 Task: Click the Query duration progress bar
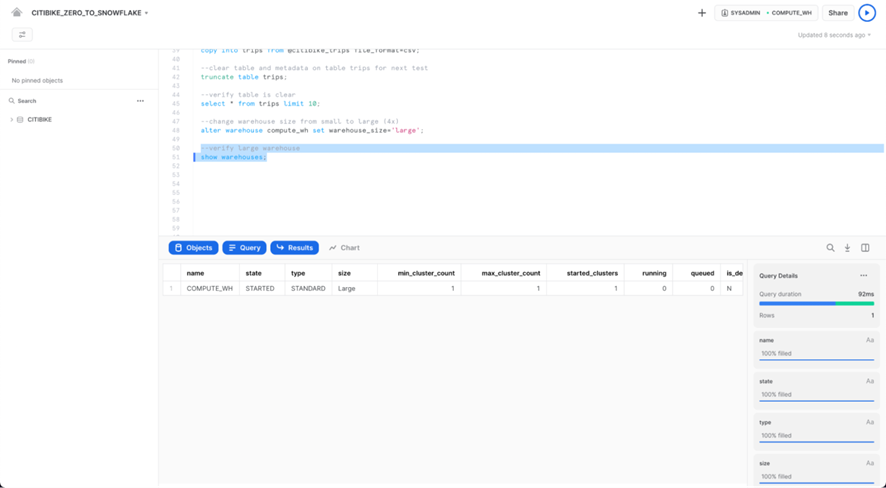point(816,303)
